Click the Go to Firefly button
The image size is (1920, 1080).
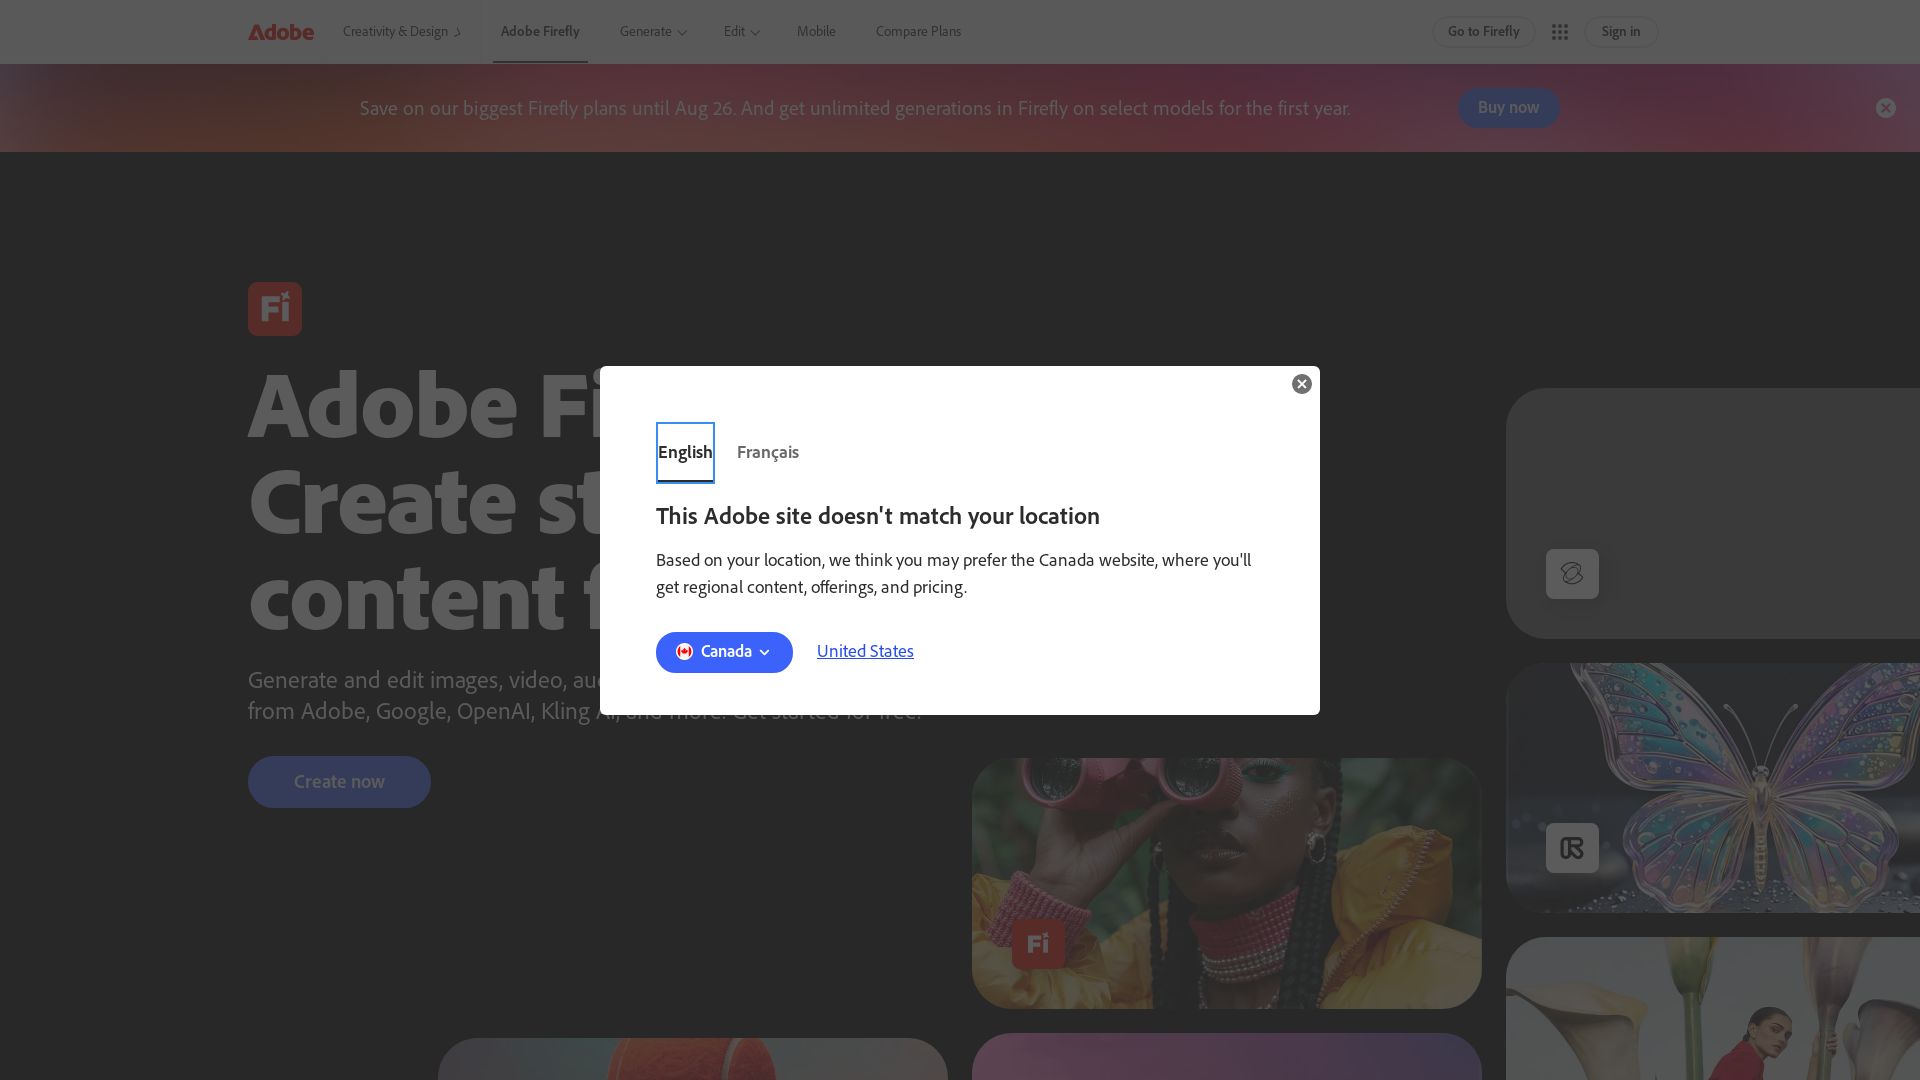1483,32
